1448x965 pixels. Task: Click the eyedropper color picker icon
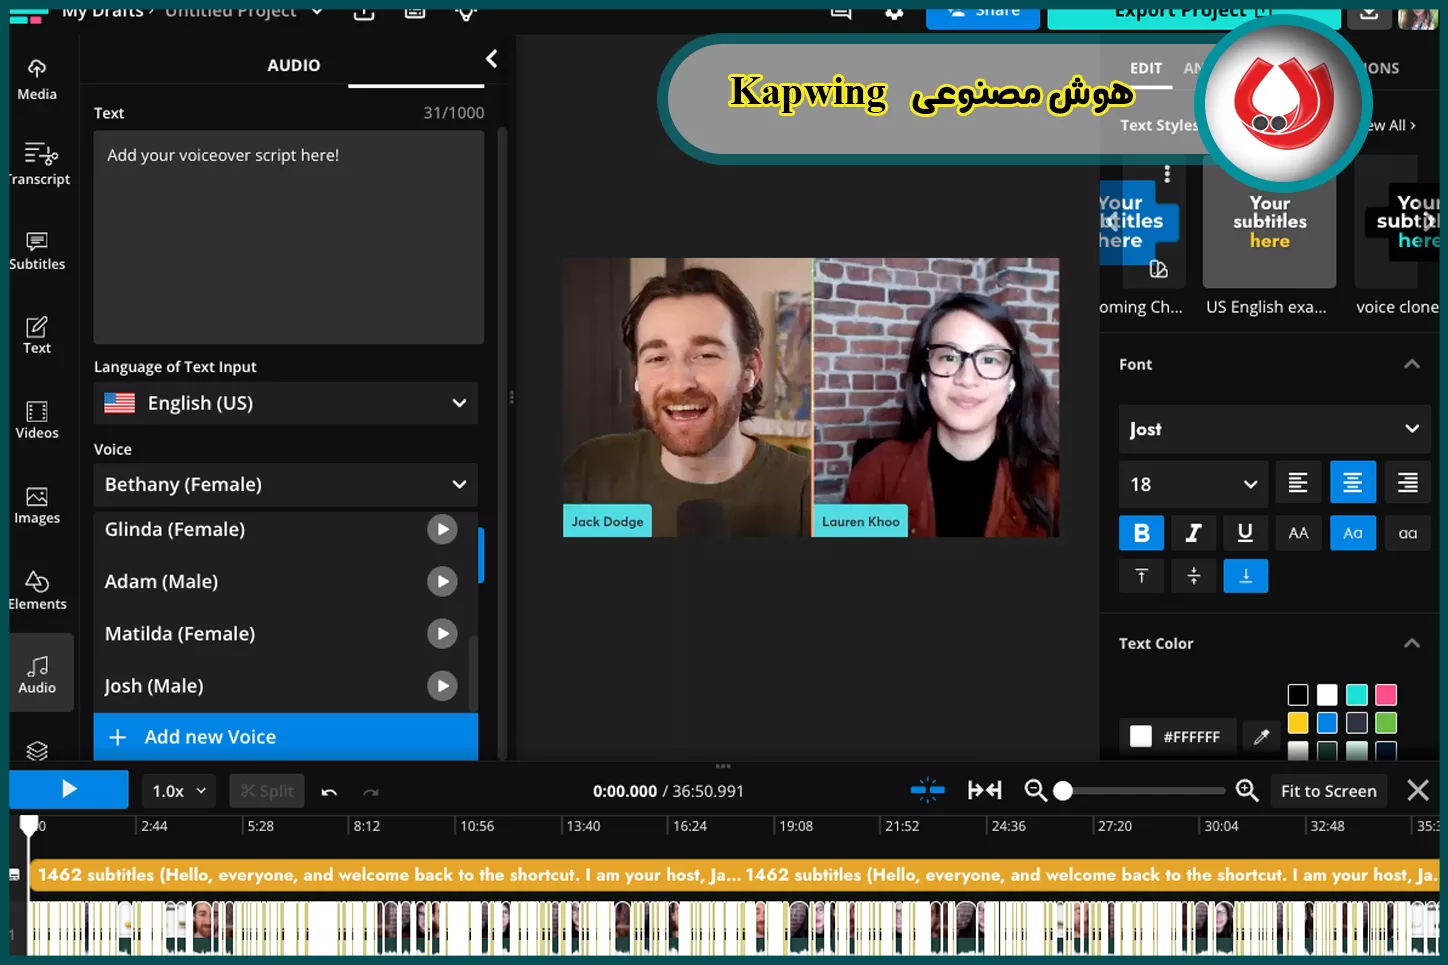coord(1261,737)
